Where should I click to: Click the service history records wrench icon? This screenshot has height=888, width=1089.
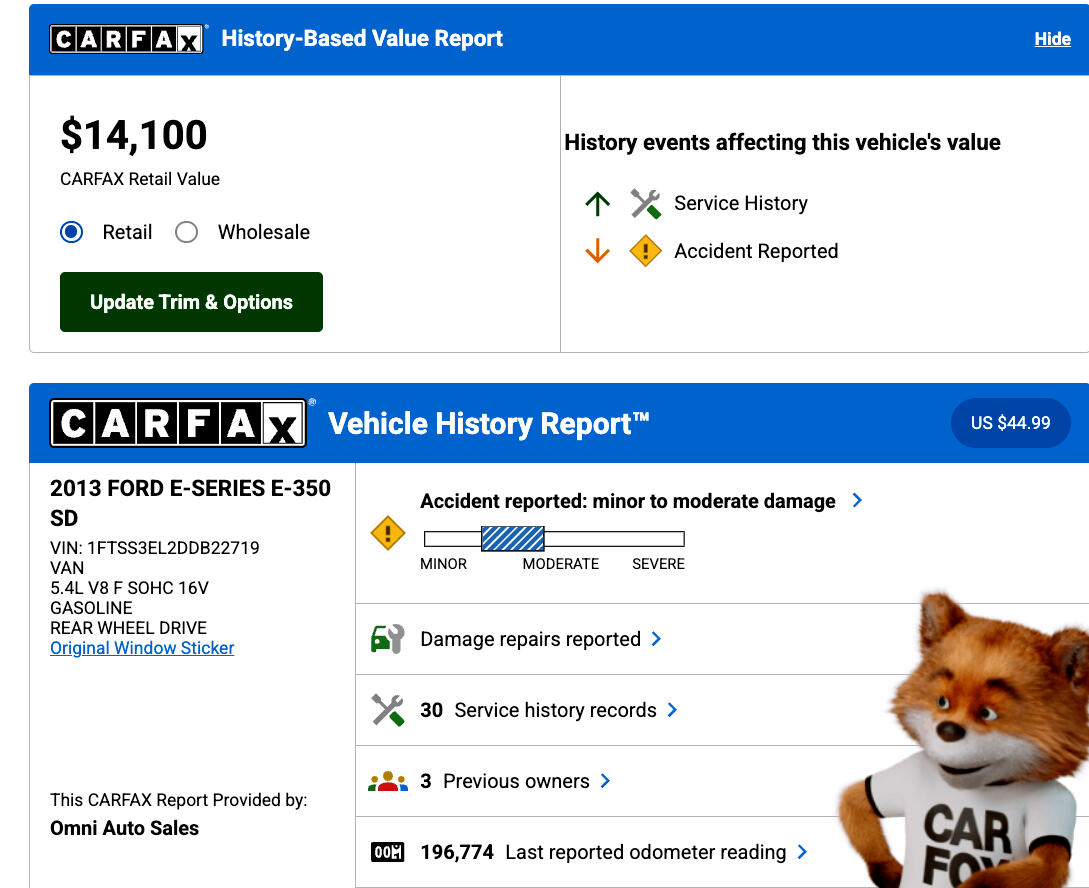pyautogui.click(x=387, y=710)
